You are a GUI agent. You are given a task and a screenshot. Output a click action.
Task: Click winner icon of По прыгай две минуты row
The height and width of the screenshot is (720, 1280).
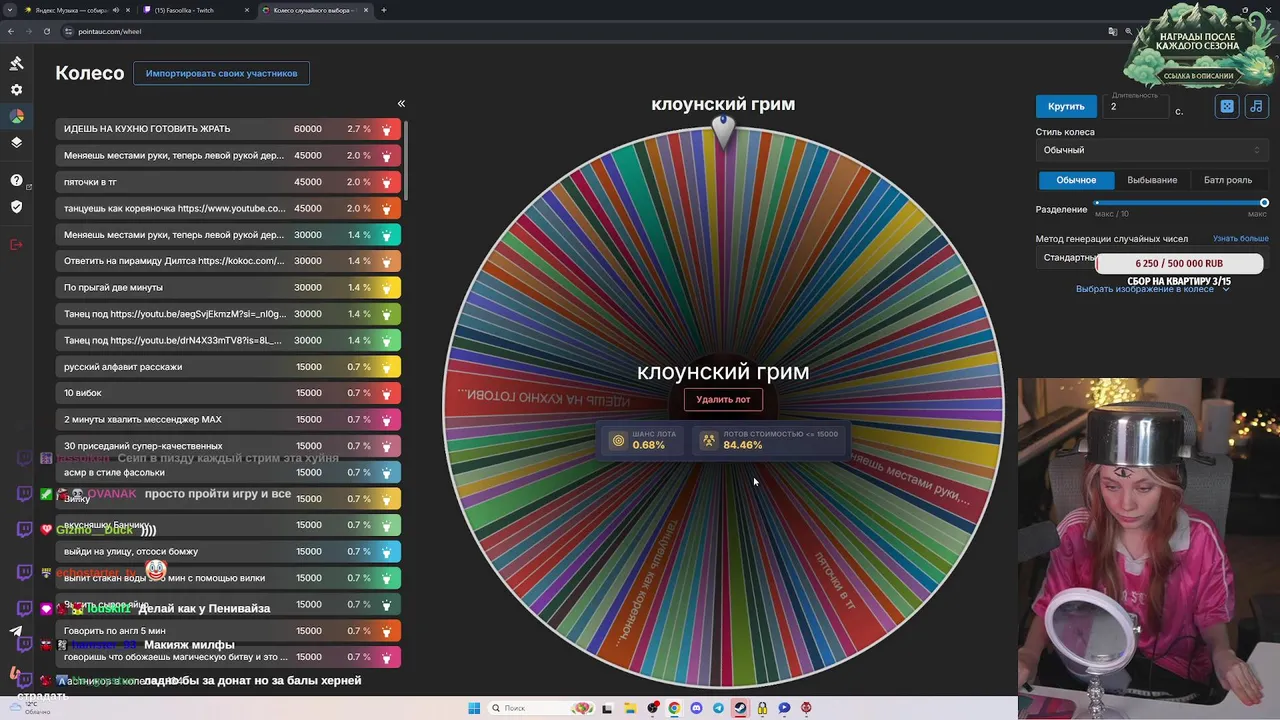tap(386, 287)
